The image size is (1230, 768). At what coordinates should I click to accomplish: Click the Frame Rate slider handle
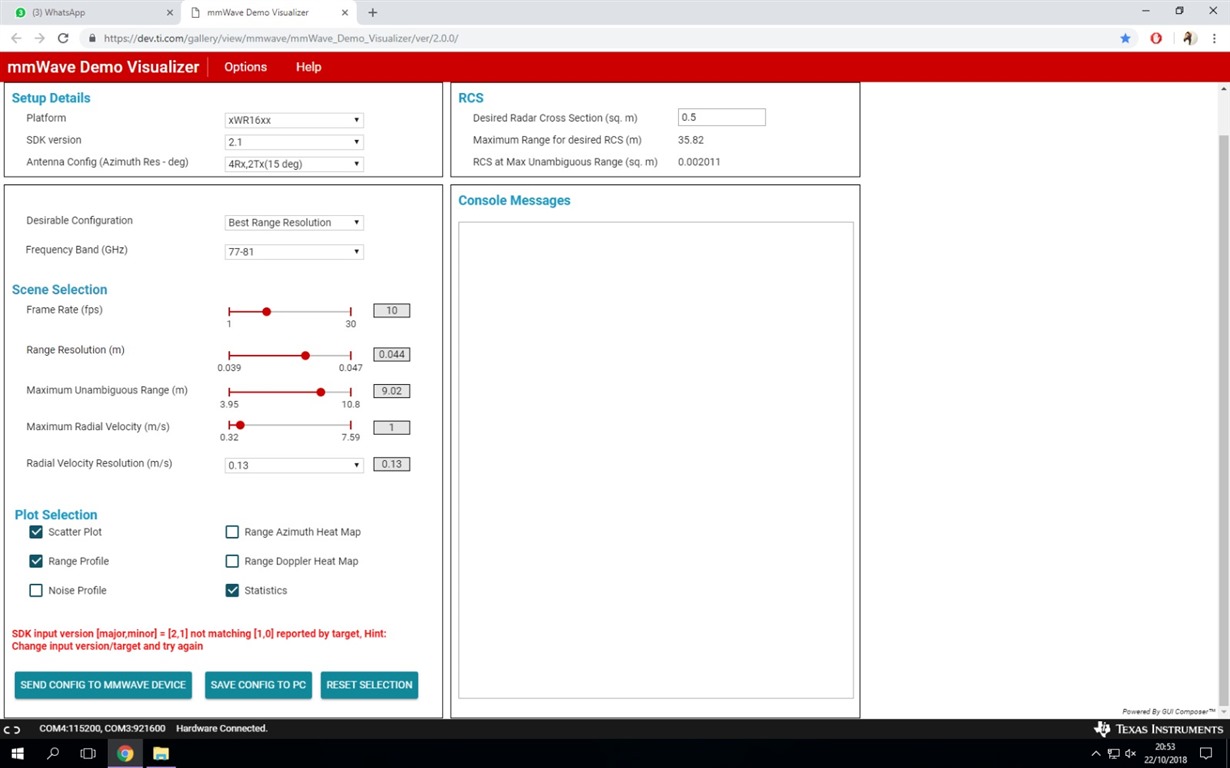click(x=266, y=312)
